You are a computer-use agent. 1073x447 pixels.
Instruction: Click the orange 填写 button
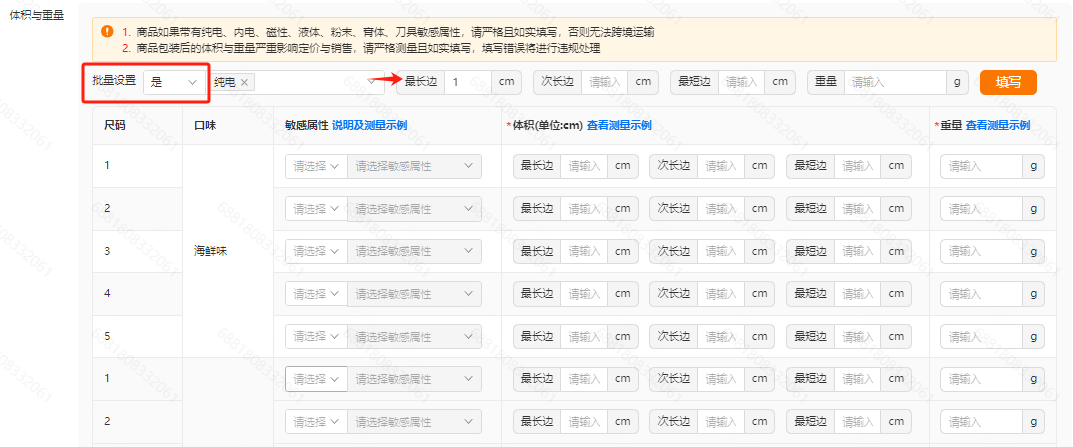(1008, 83)
